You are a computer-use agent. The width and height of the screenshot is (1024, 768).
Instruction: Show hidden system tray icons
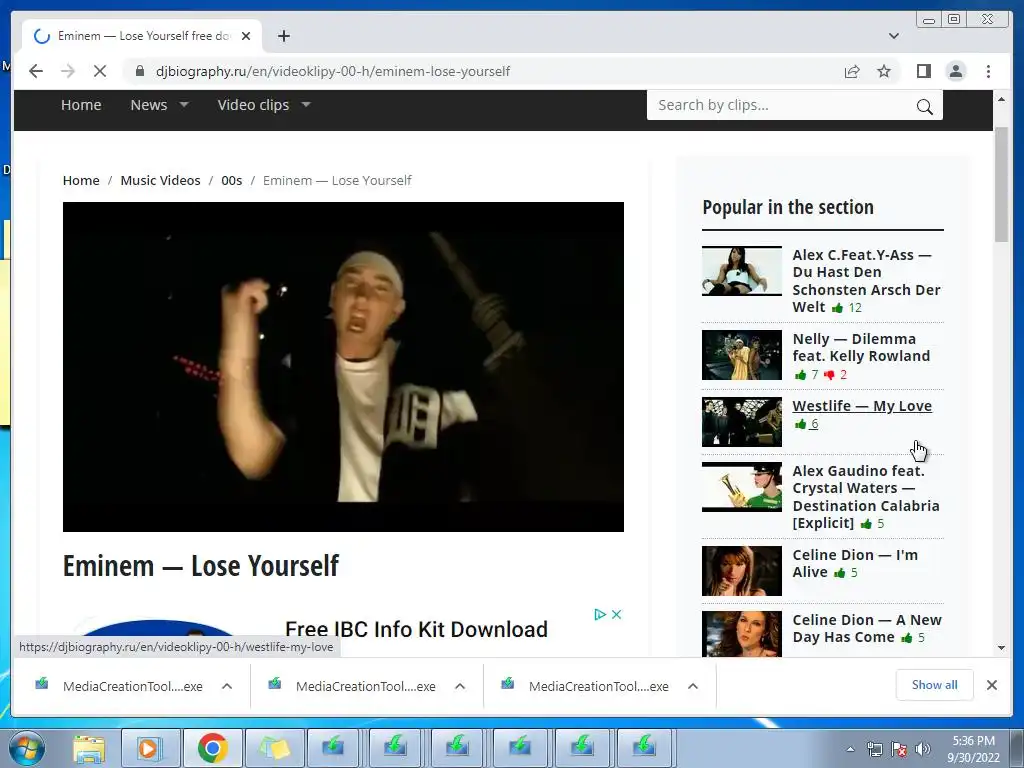[850, 749]
